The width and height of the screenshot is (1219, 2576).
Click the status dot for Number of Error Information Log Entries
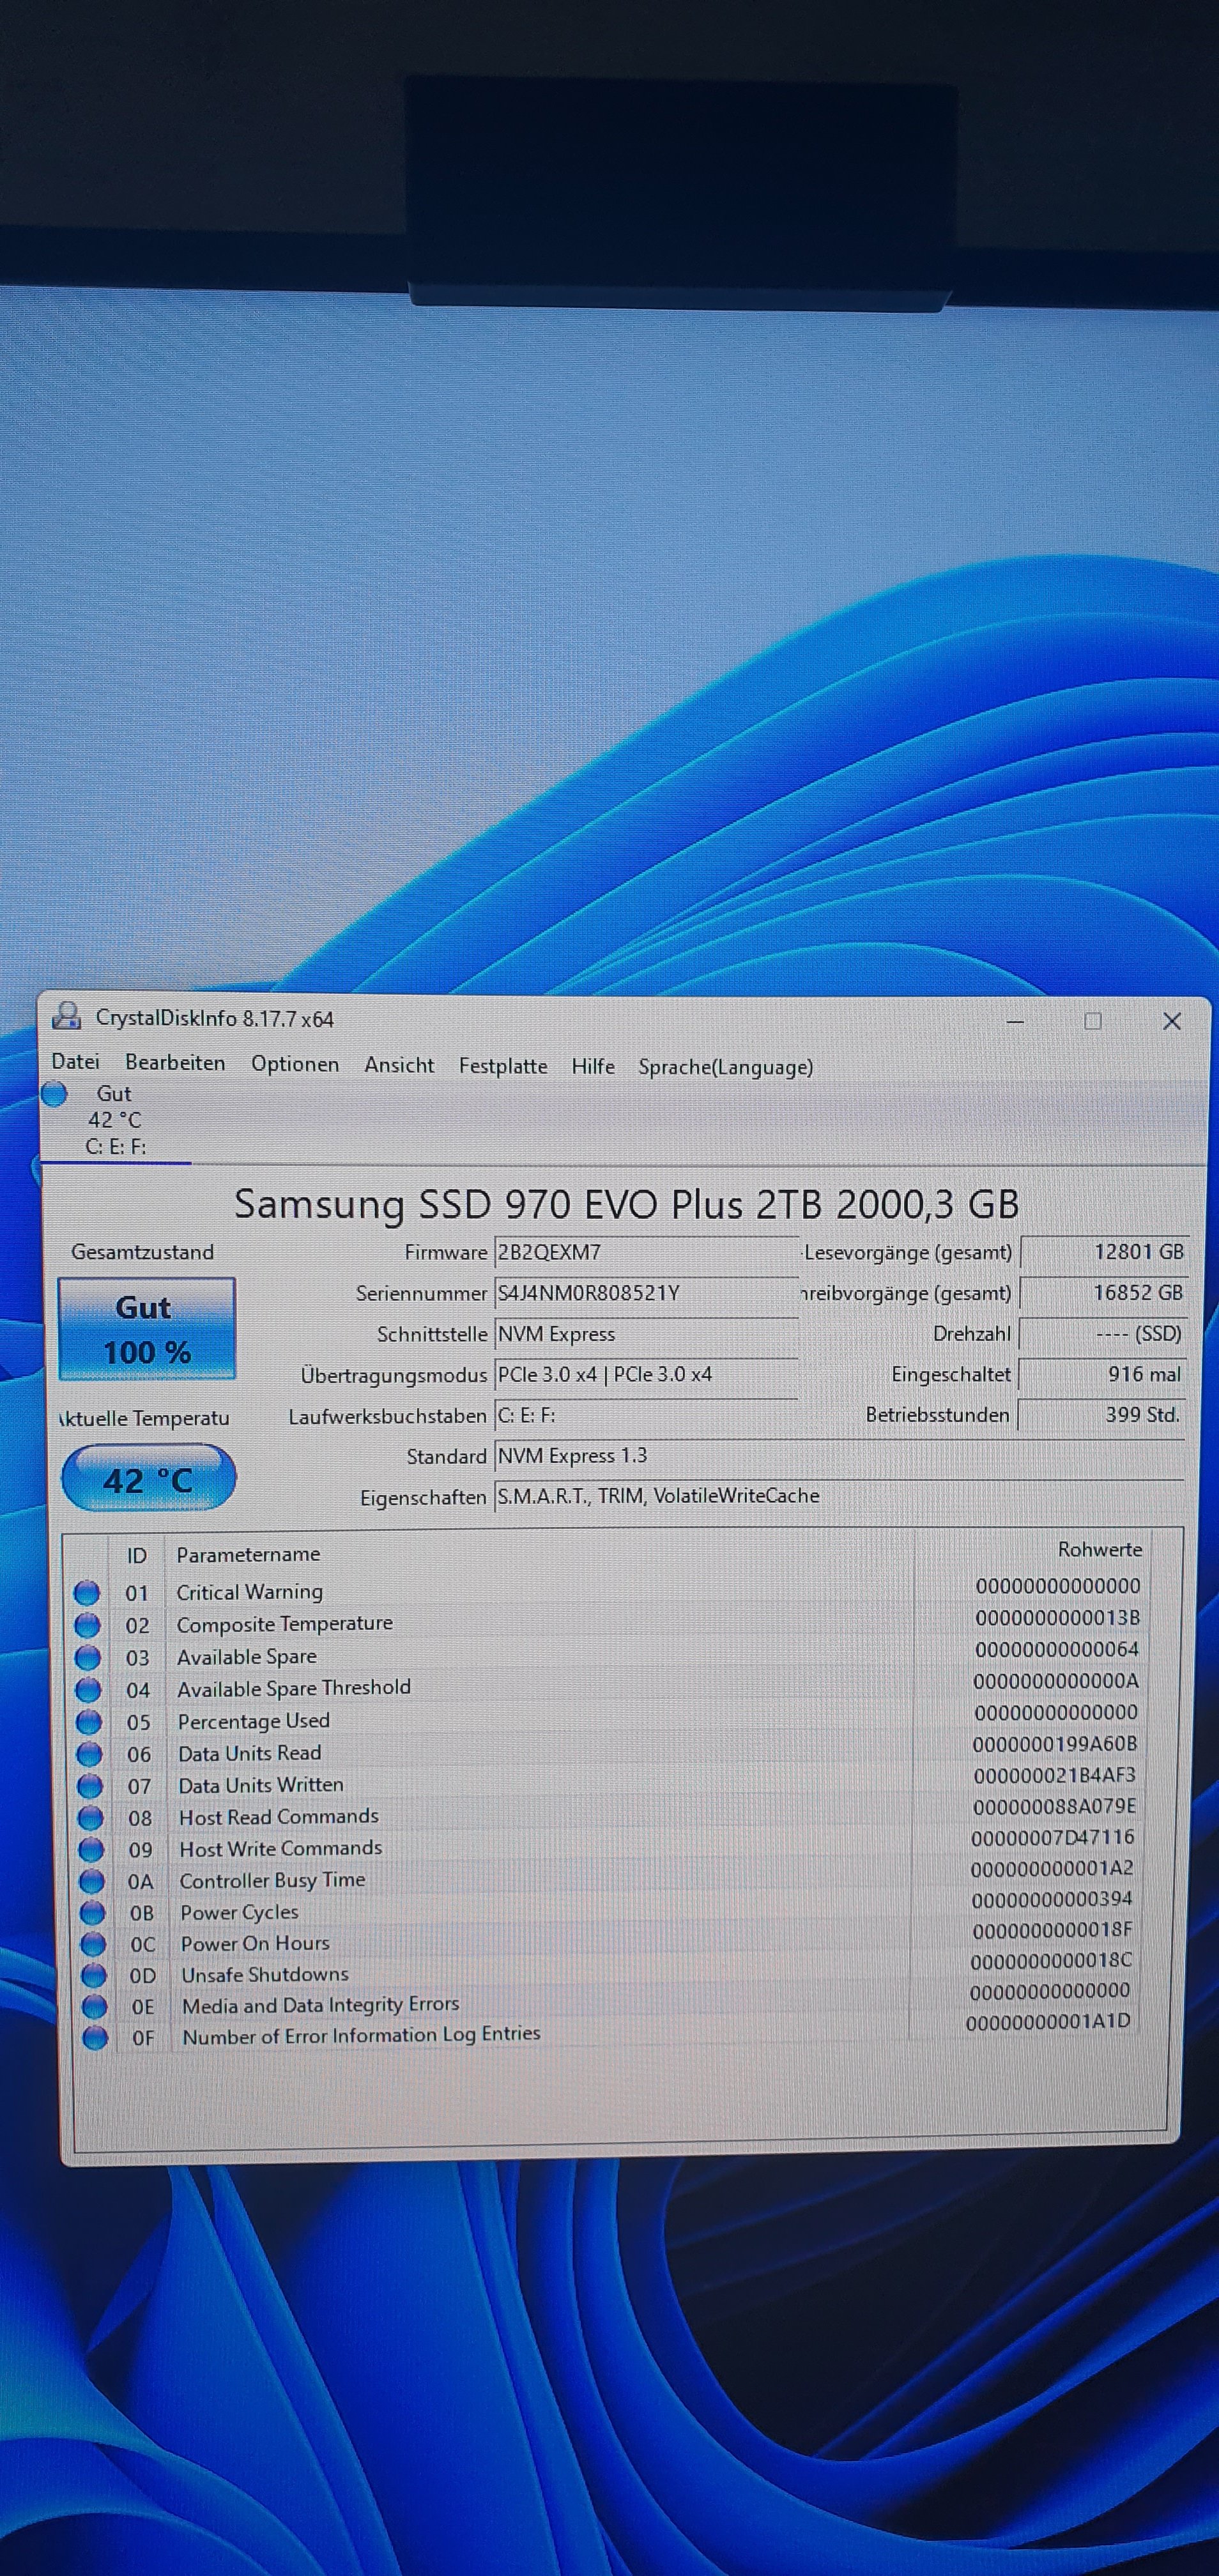tap(95, 2037)
